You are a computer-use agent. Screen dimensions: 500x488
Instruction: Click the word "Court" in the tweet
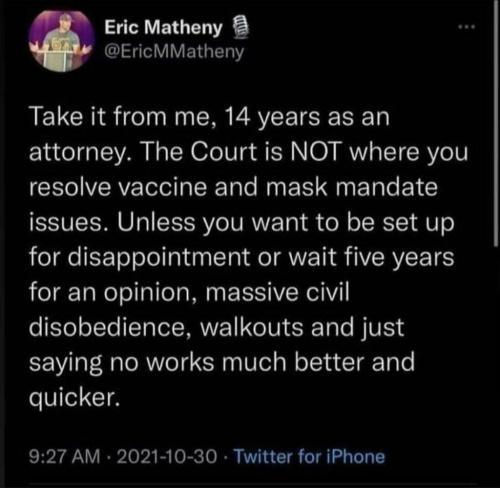click(224, 152)
